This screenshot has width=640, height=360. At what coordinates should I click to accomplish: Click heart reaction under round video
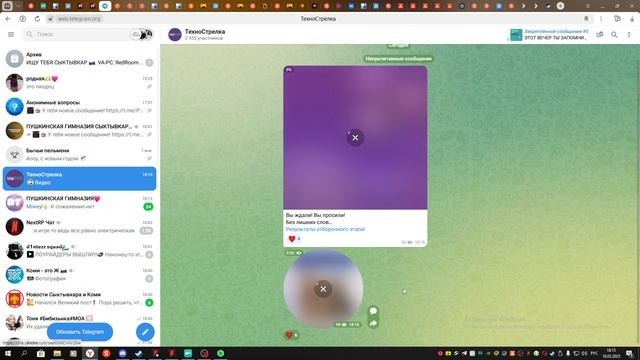click(291, 335)
